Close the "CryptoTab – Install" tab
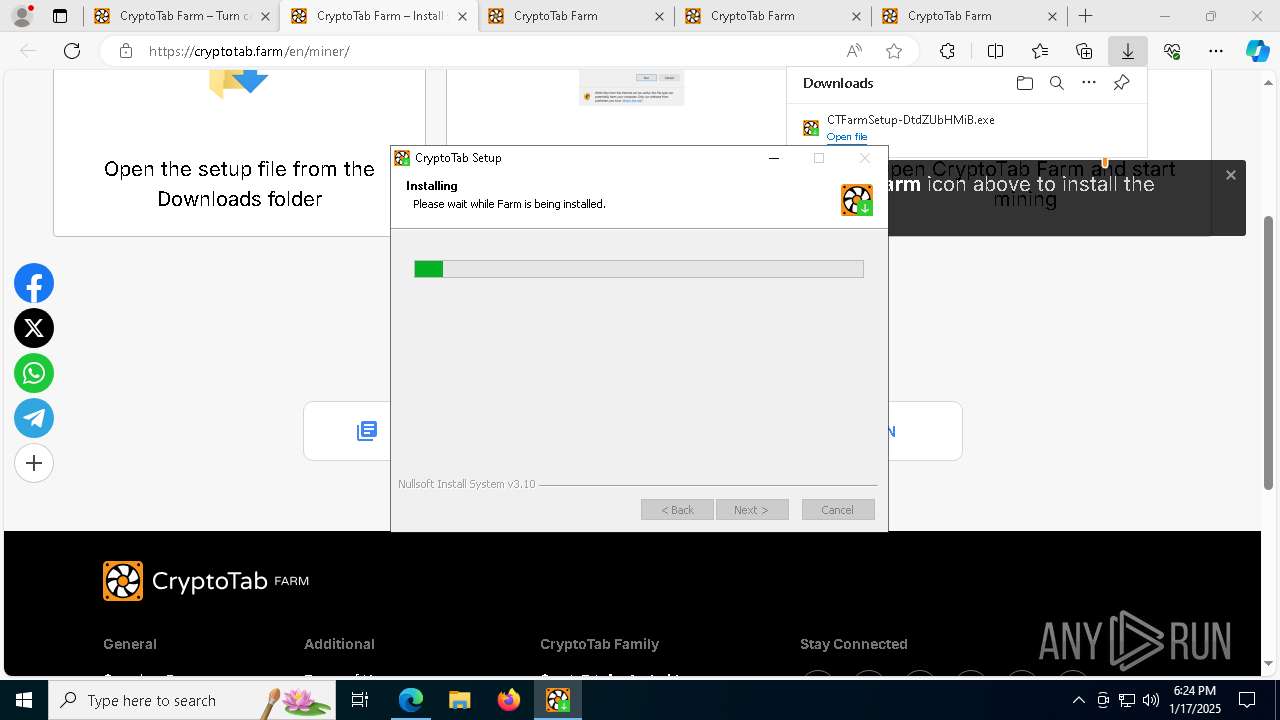This screenshot has width=1280, height=720. 462,16
